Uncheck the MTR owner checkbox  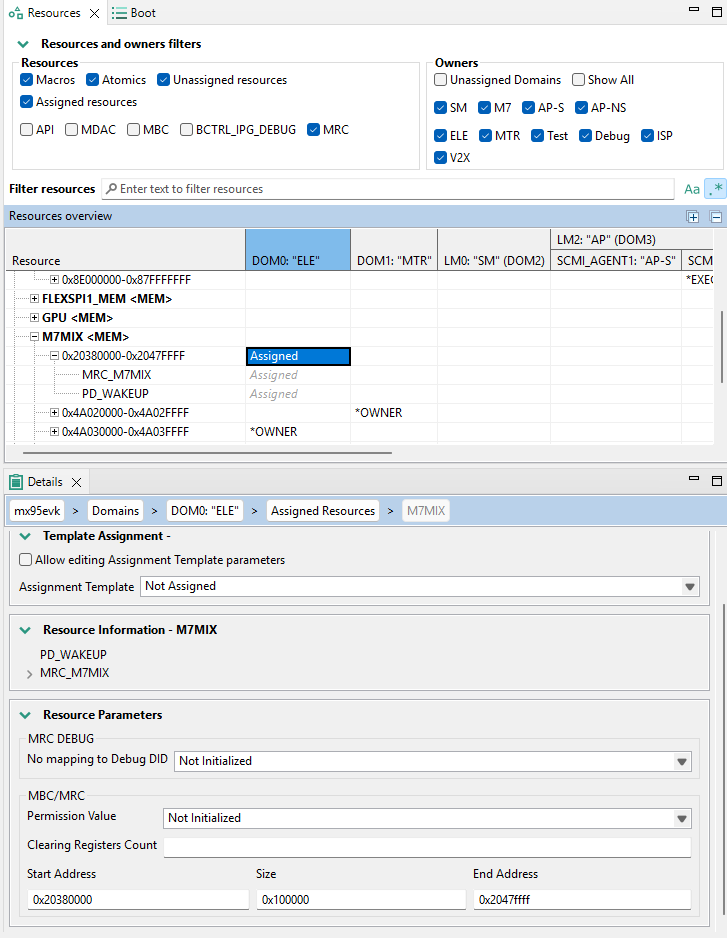coord(485,136)
